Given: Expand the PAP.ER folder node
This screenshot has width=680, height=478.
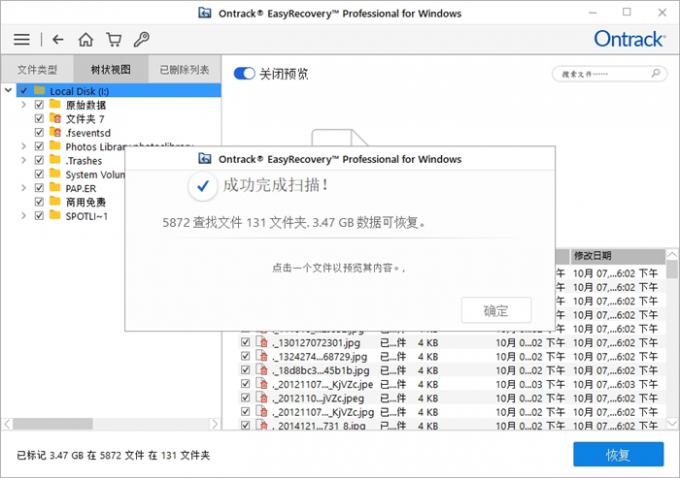Looking at the screenshot, I should tap(23, 188).
